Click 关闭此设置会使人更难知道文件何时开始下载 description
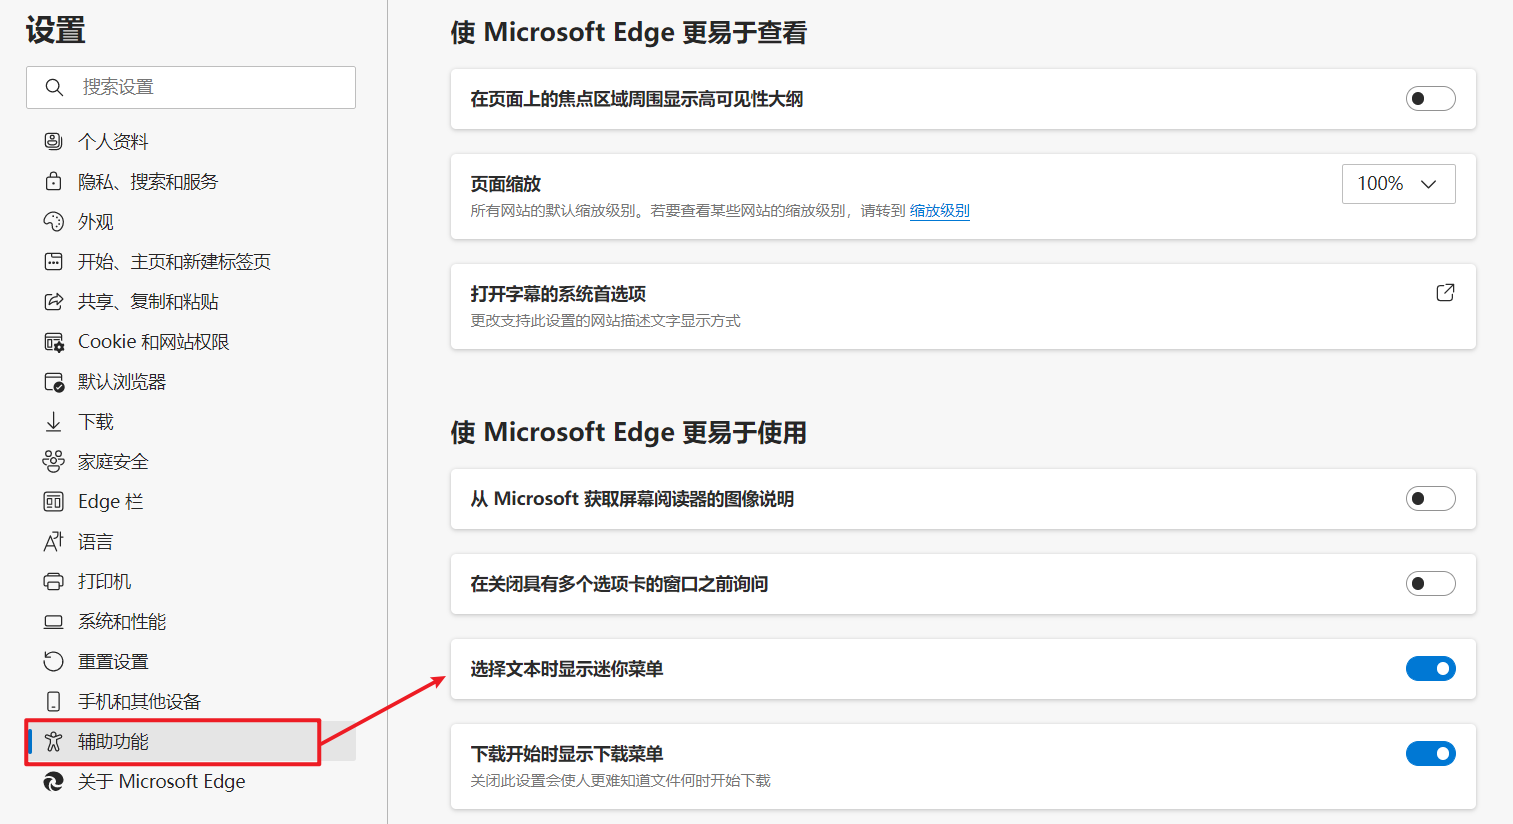This screenshot has height=824, width=1513. click(620, 781)
